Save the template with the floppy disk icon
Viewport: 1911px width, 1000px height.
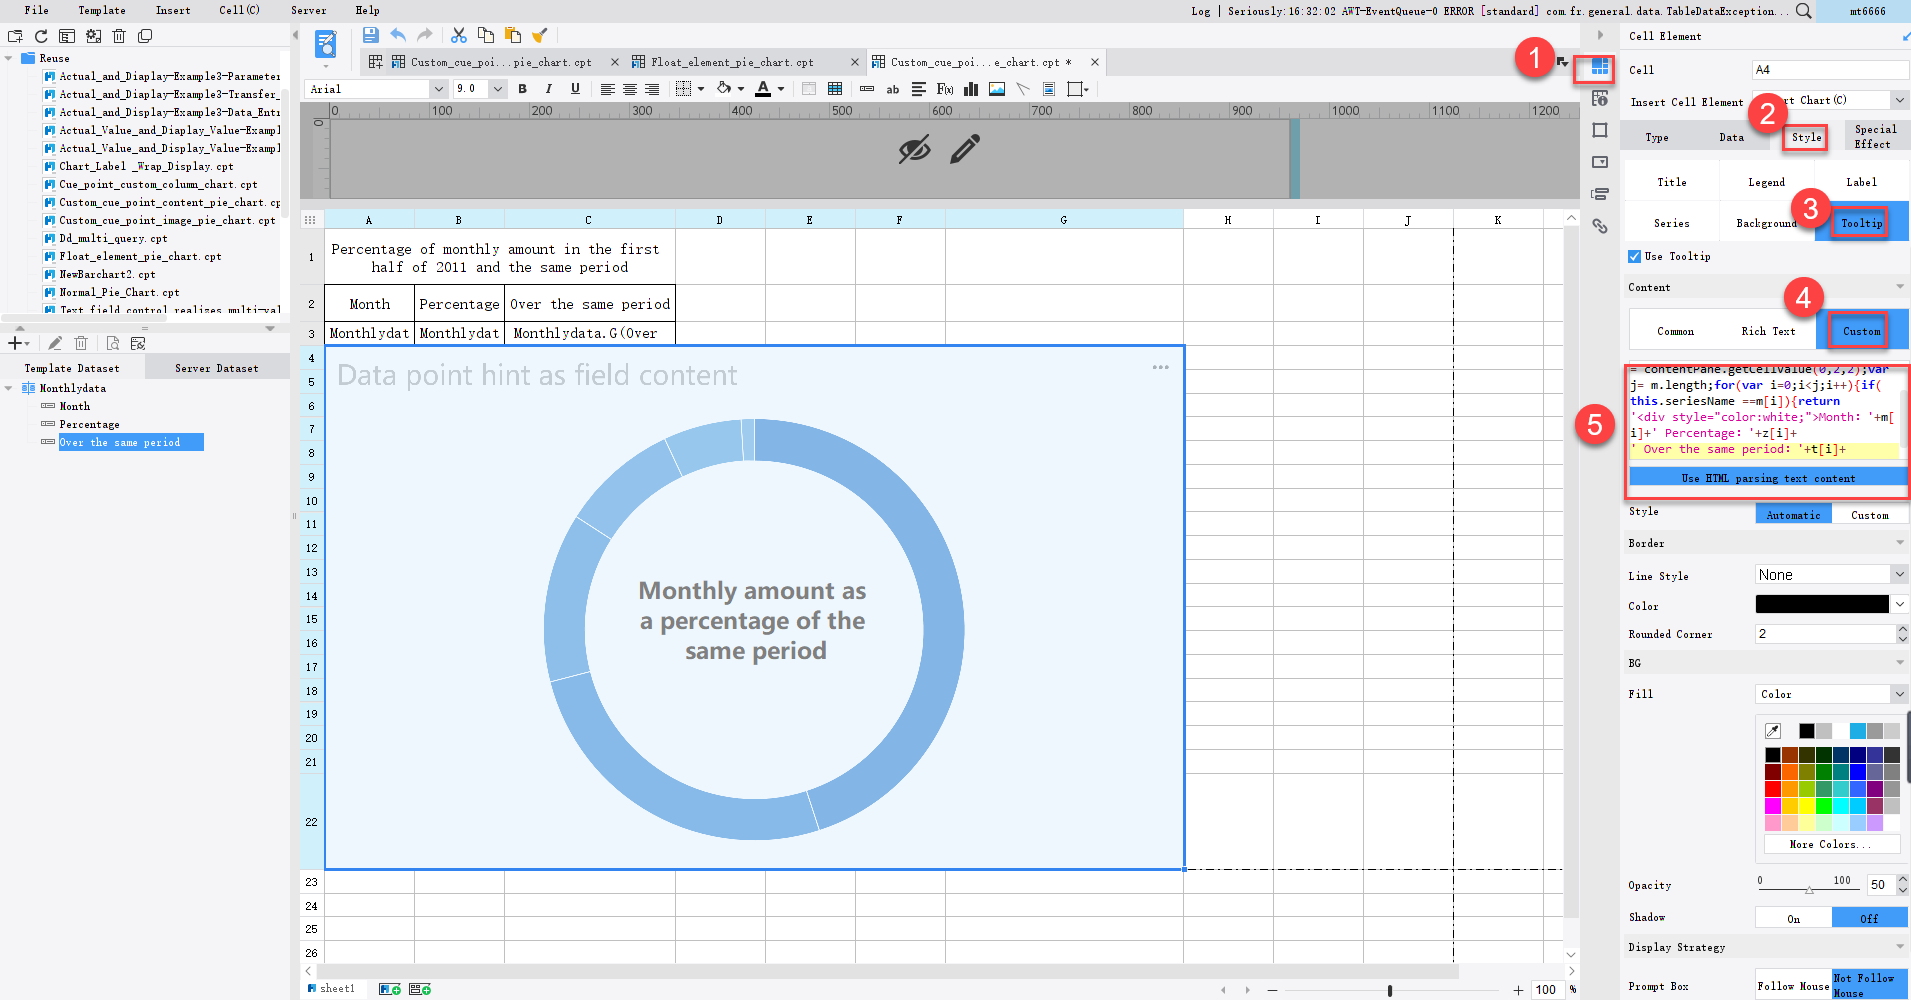tap(371, 35)
